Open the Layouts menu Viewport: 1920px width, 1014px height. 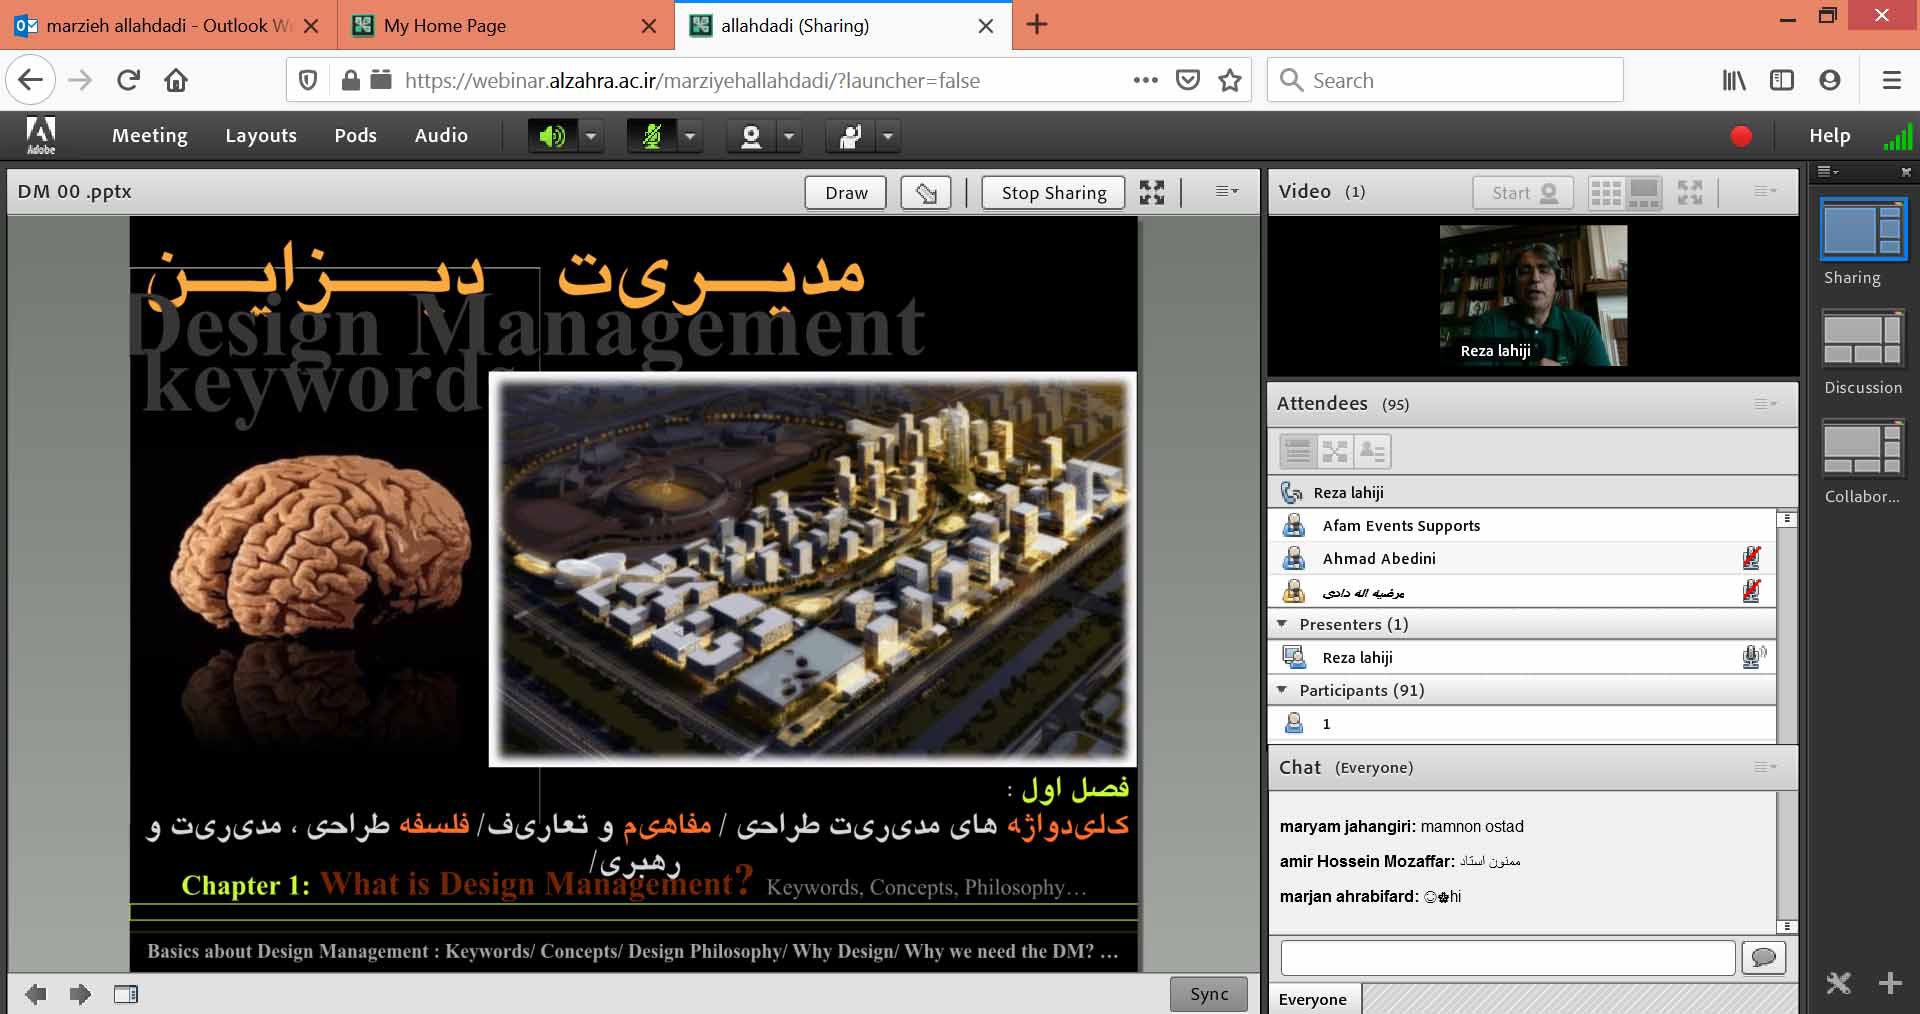coord(261,136)
